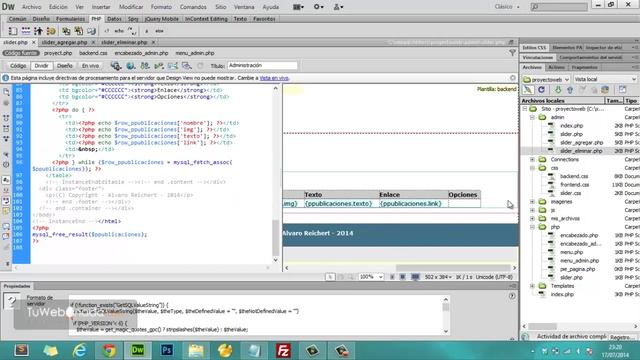Expand the Templates folder
This screenshot has width=640, height=360.
tap(532, 286)
